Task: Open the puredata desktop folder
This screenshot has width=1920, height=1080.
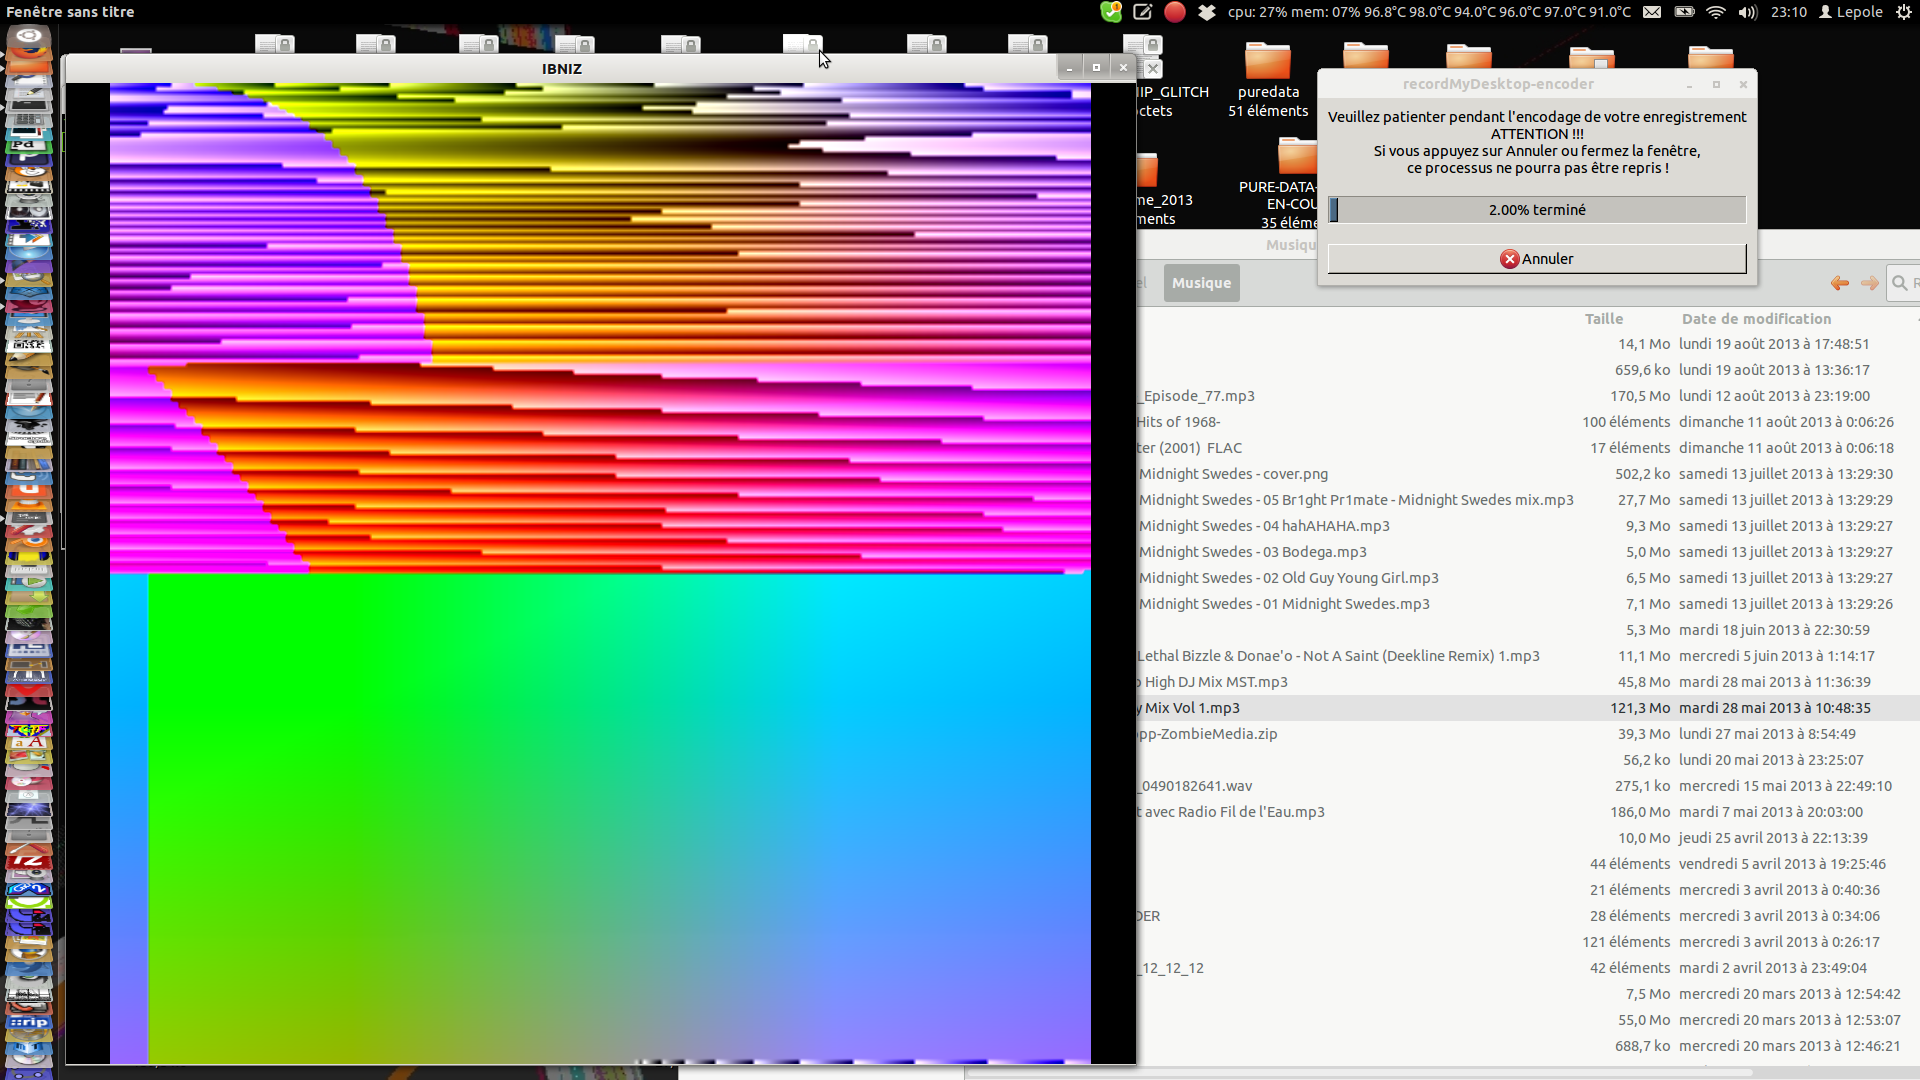Action: click(x=1268, y=64)
